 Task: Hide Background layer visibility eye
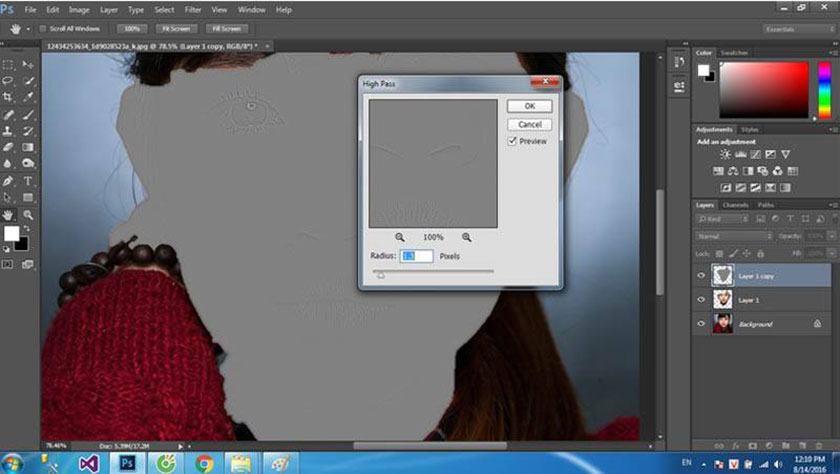point(701,323)
